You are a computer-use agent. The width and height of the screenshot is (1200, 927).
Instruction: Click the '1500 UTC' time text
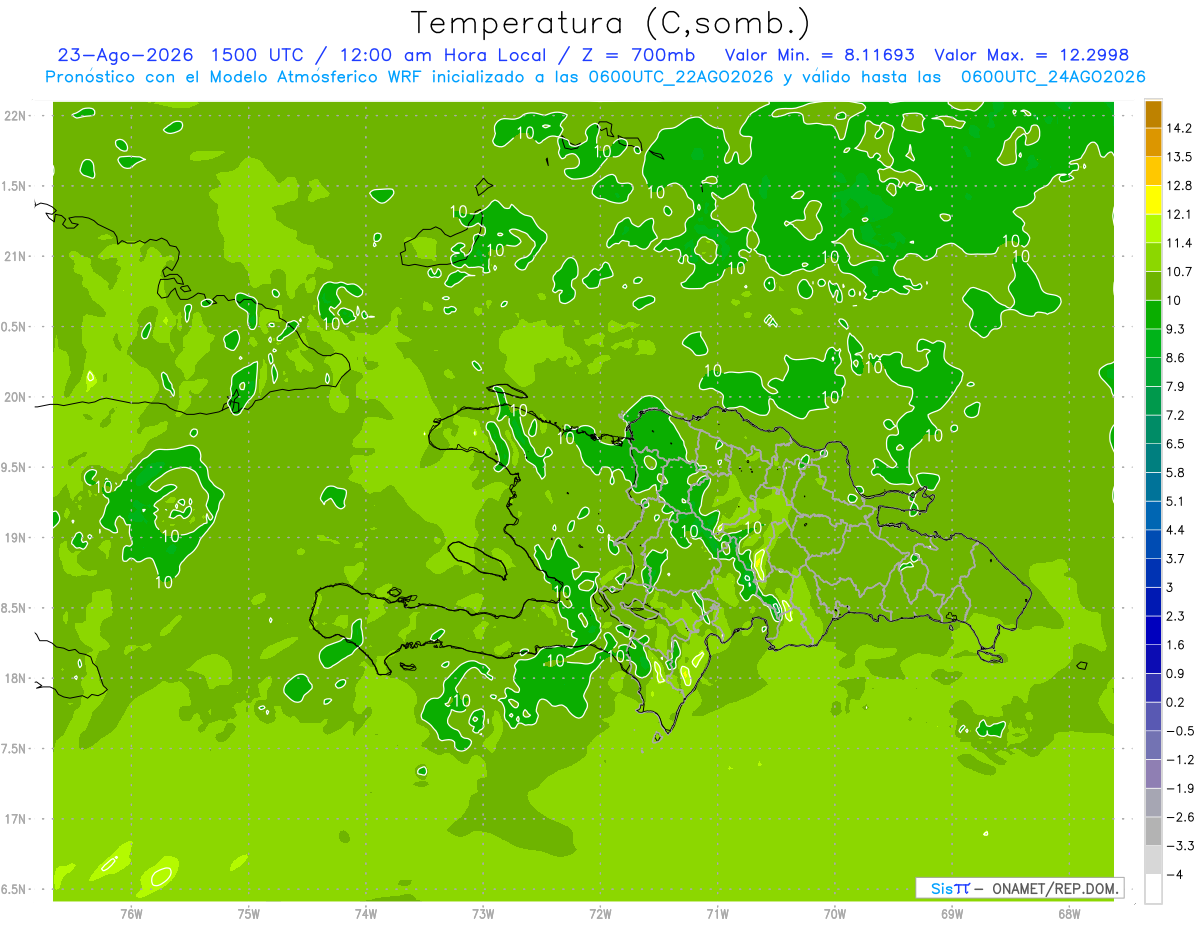258,55
